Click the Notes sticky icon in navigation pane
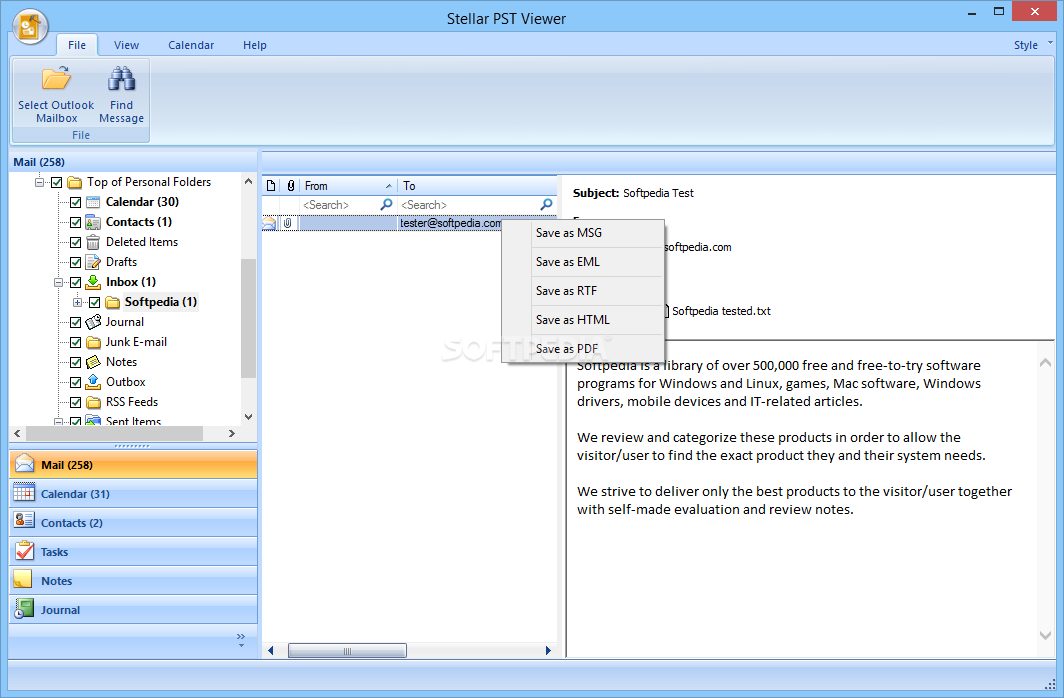The image size is (1064, 698). pos(23,580)
